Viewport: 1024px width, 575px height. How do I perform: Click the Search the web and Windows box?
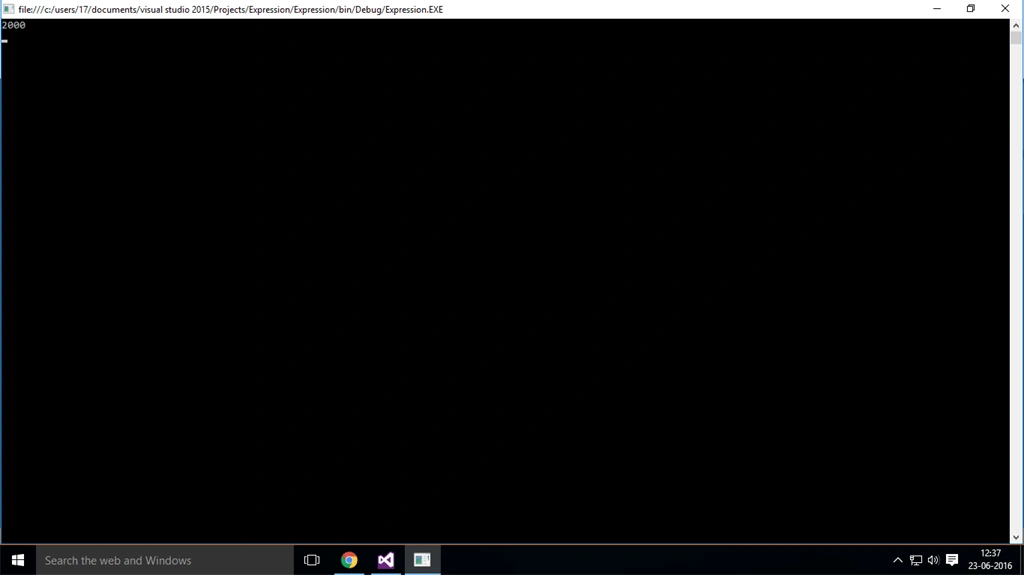[165, 560]
